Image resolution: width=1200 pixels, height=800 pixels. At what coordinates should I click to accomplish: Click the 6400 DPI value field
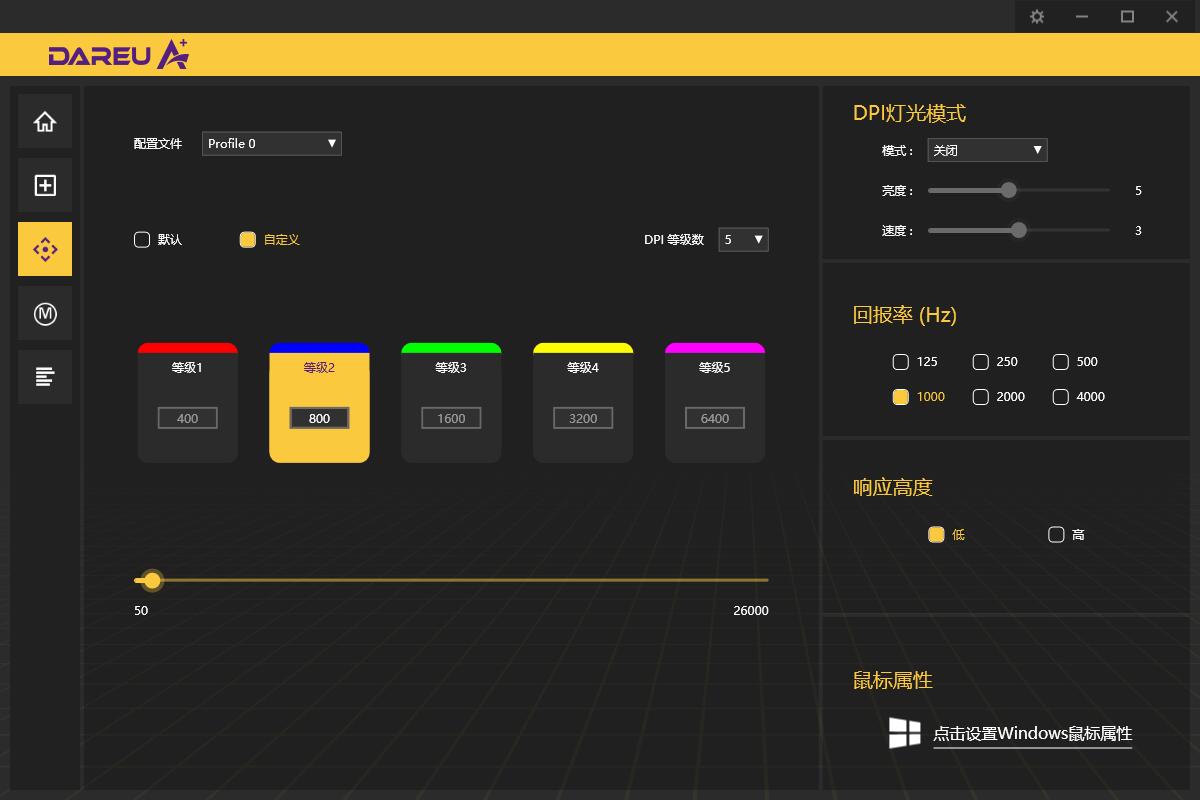(x=715, y=418)
